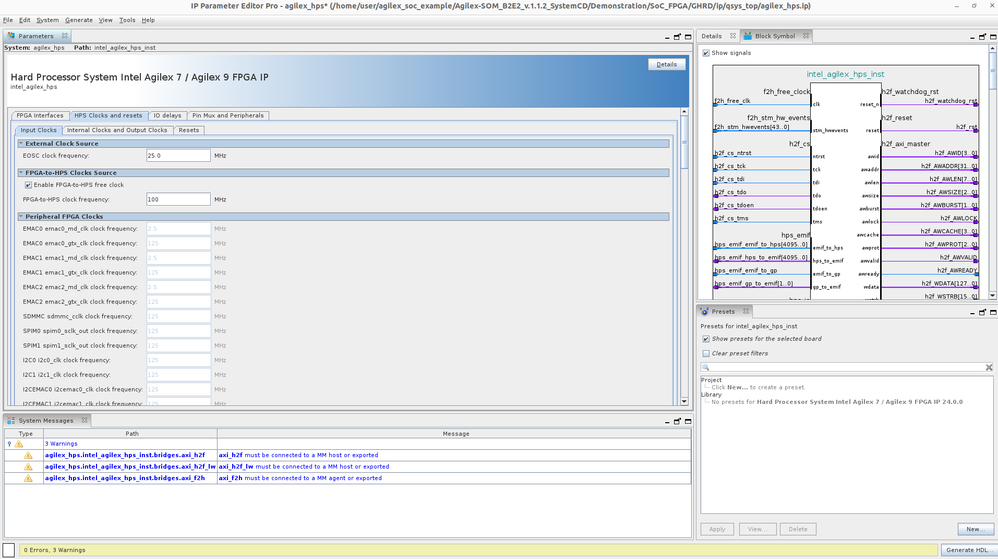Collapse the 3 Warnings tree node

[x=9, y=443]
